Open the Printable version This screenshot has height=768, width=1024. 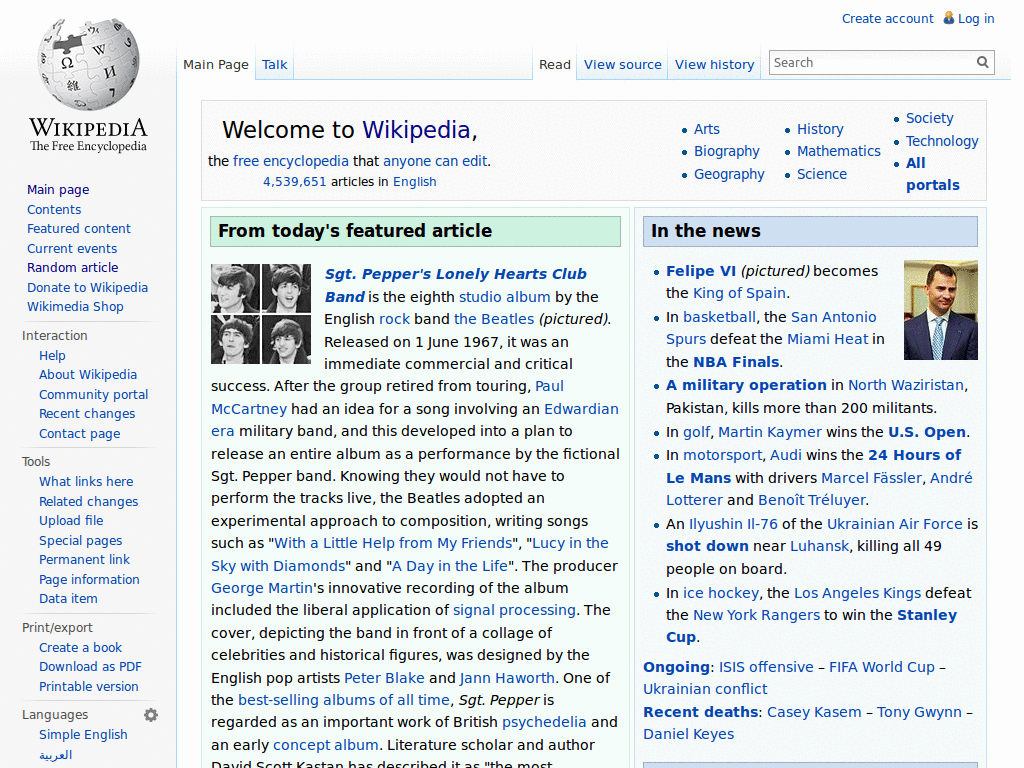[89, 687]
